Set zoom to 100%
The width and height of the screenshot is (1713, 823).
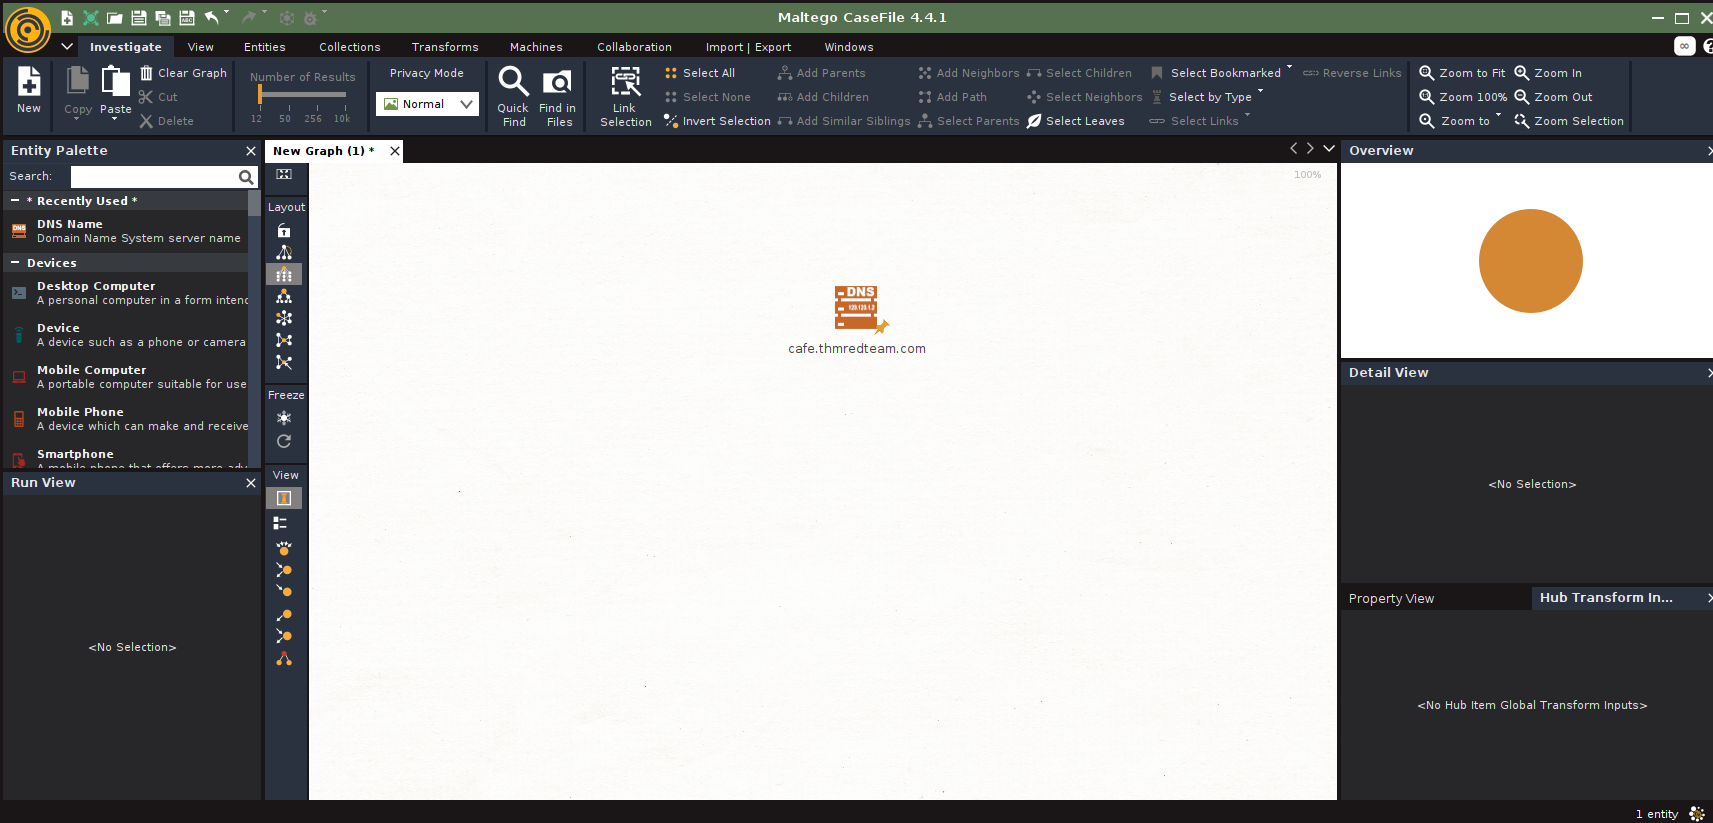tap(1463, 97)
